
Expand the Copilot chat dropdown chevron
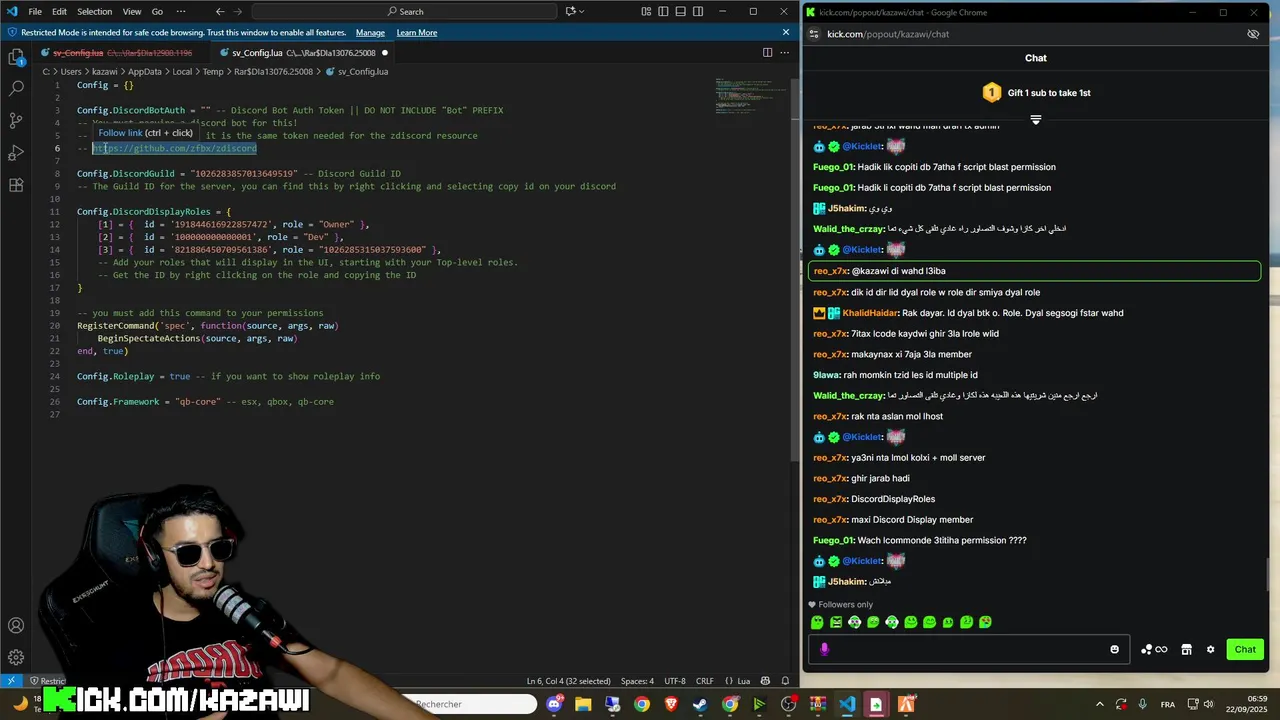pos(584,11)
